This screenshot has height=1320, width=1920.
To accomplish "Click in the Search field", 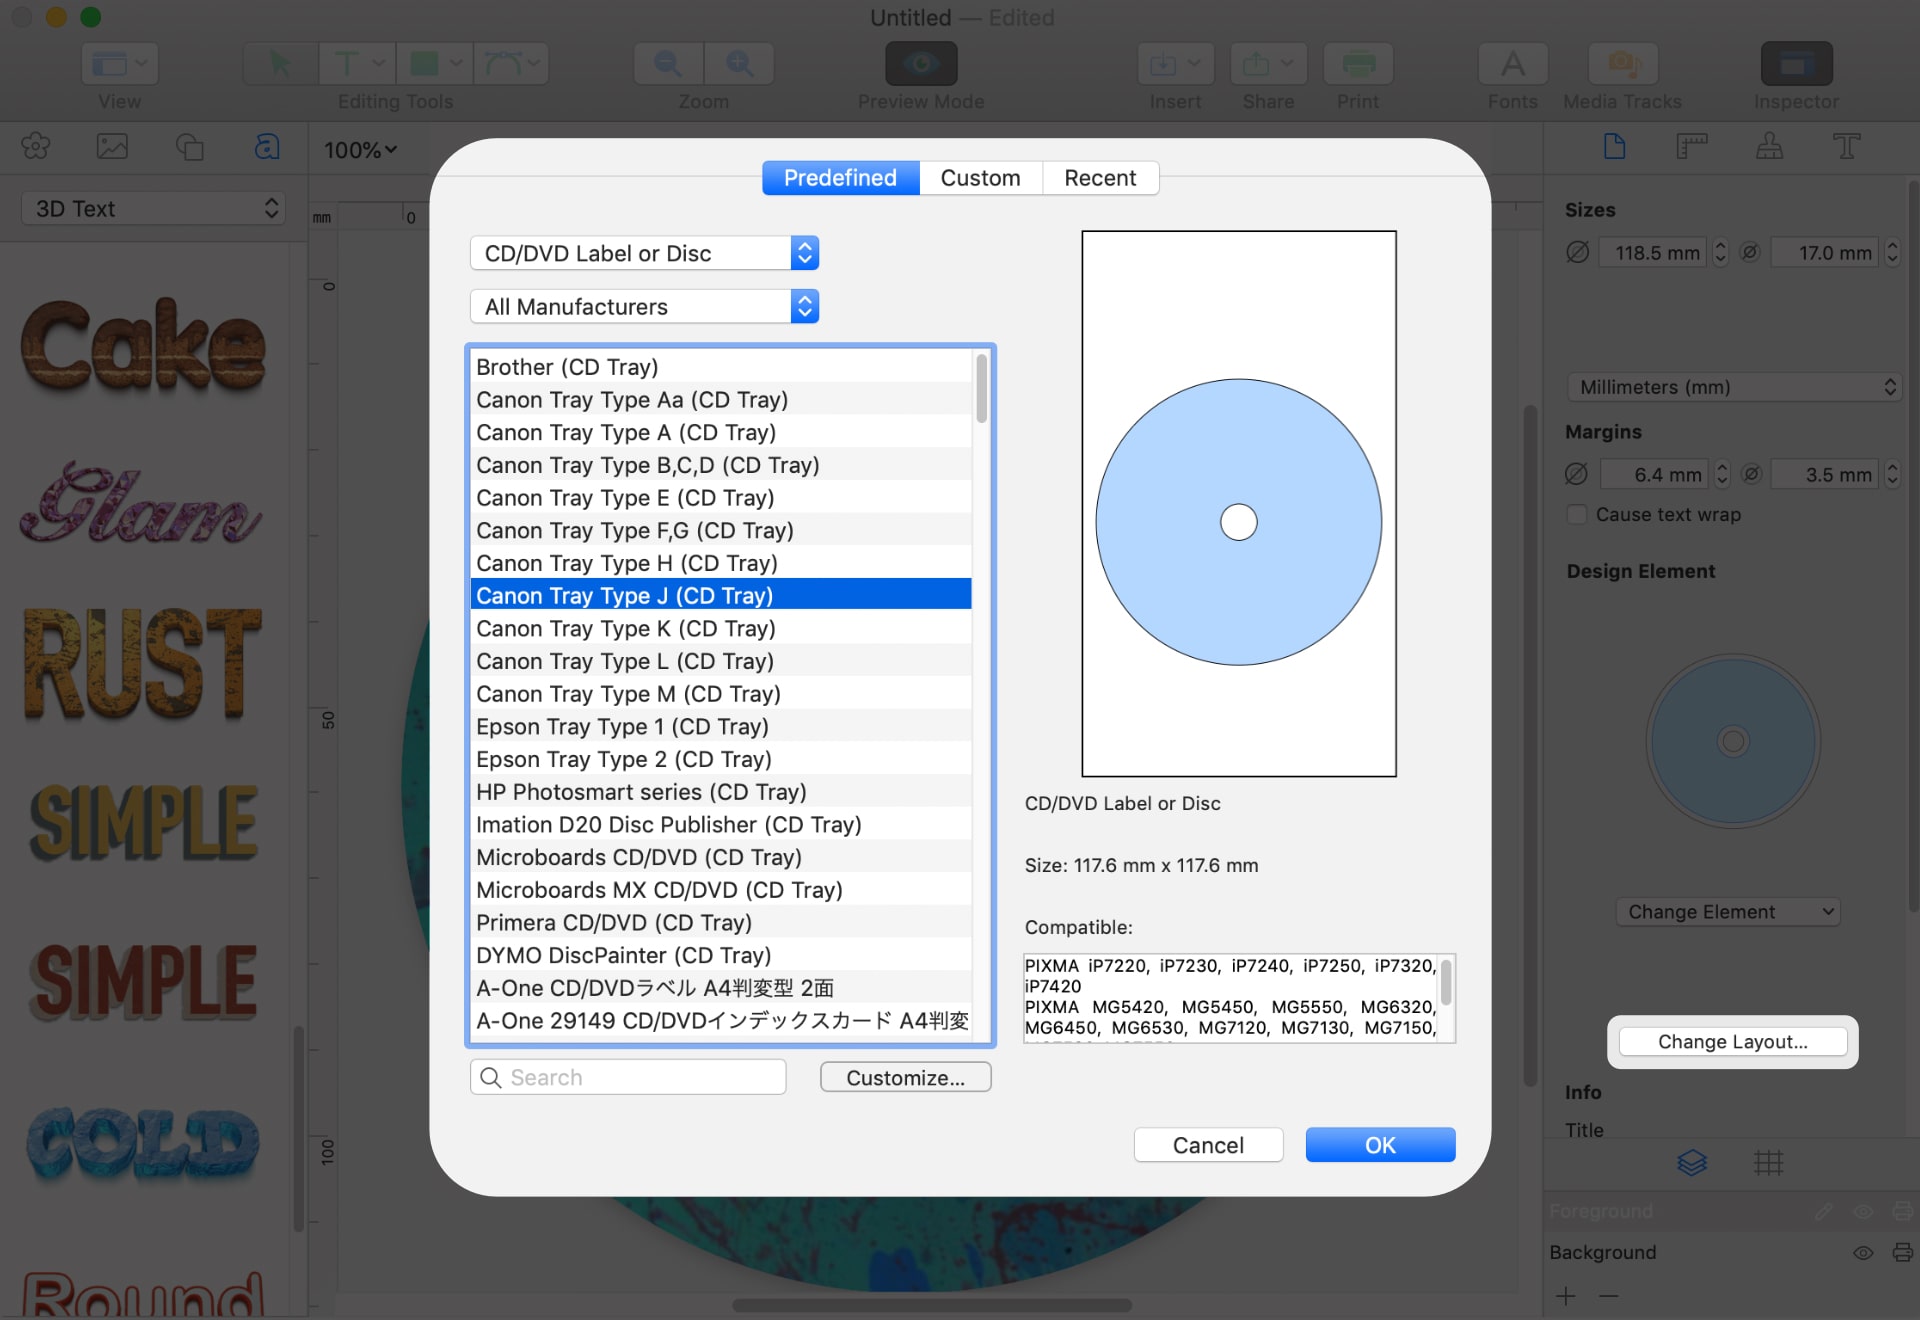I will 627,1077.
